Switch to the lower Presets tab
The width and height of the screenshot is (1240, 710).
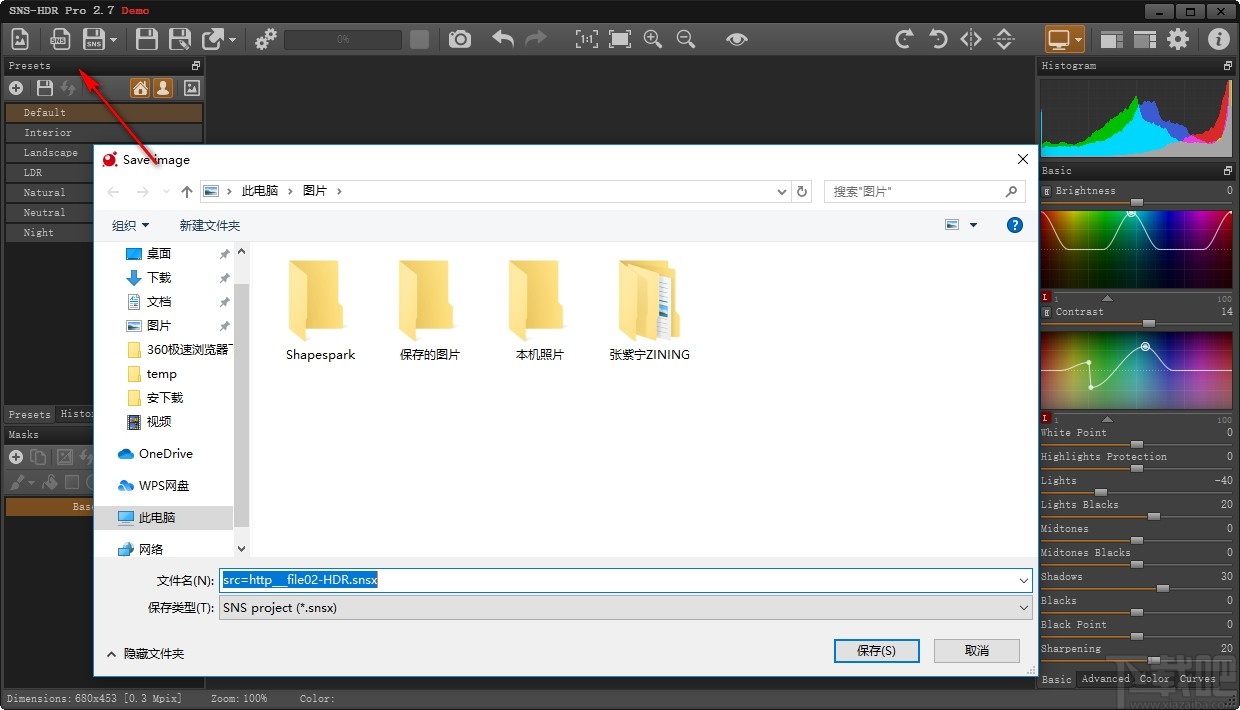tap(29, 414)
